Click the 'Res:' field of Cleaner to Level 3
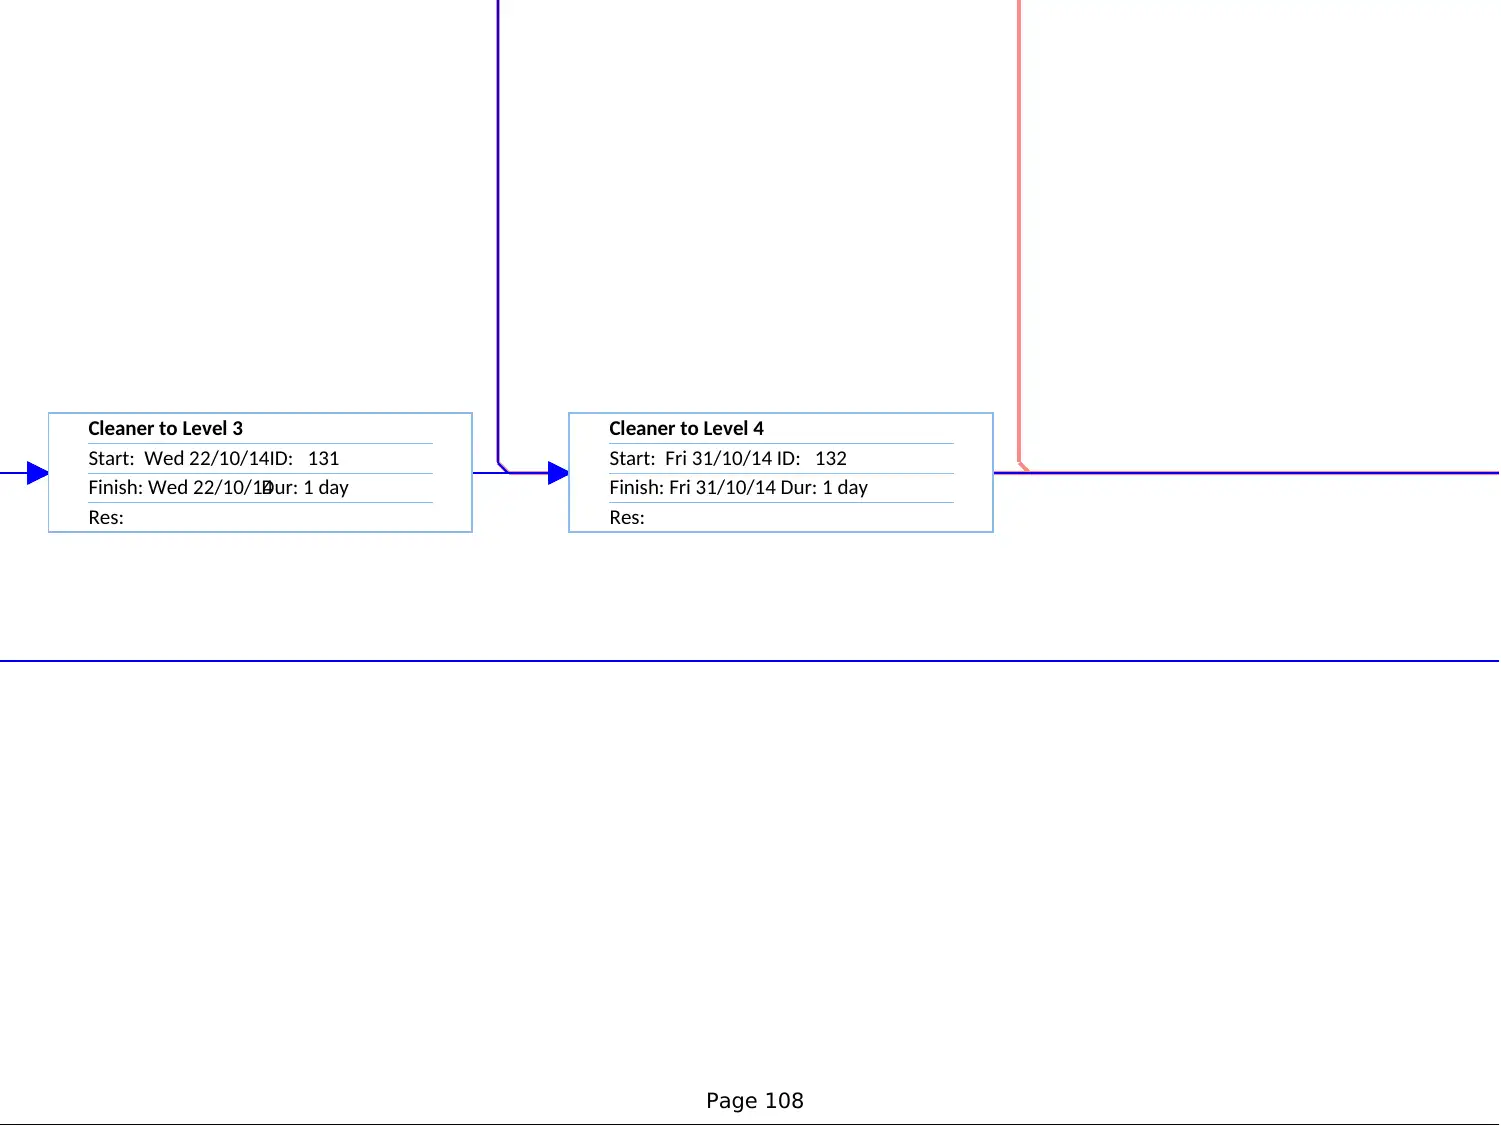Image resolution: width=1501 pixels, height=1126 pixels. click(x=106, y=518)
